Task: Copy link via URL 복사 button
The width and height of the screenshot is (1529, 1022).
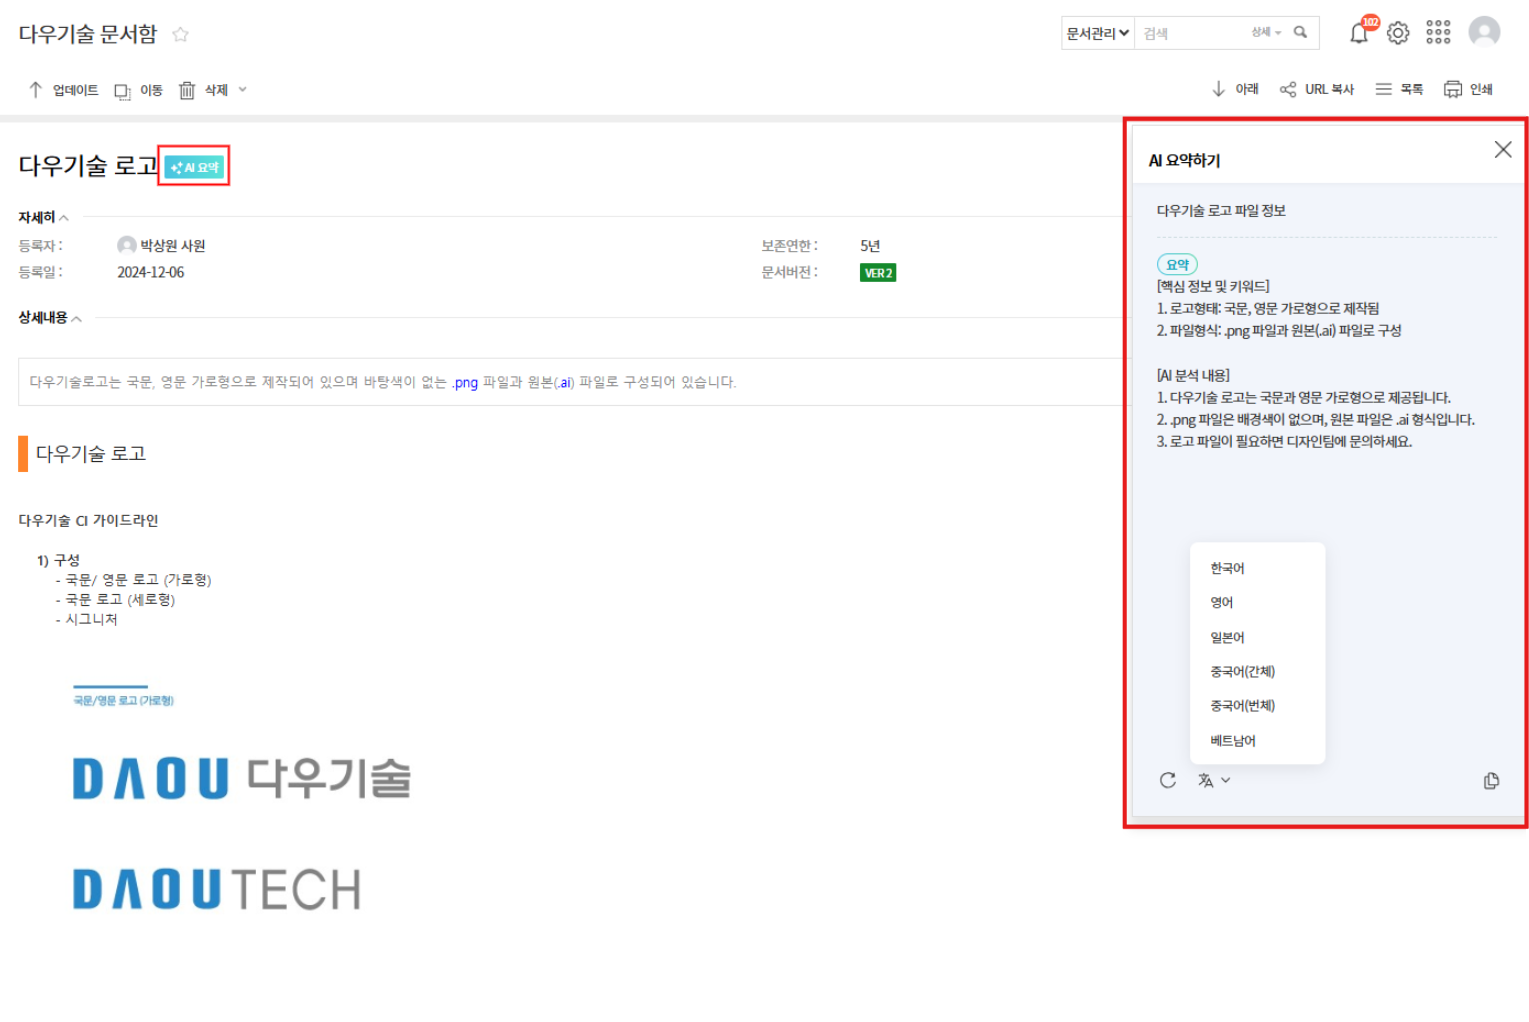Action: (x=1317, y=89)
